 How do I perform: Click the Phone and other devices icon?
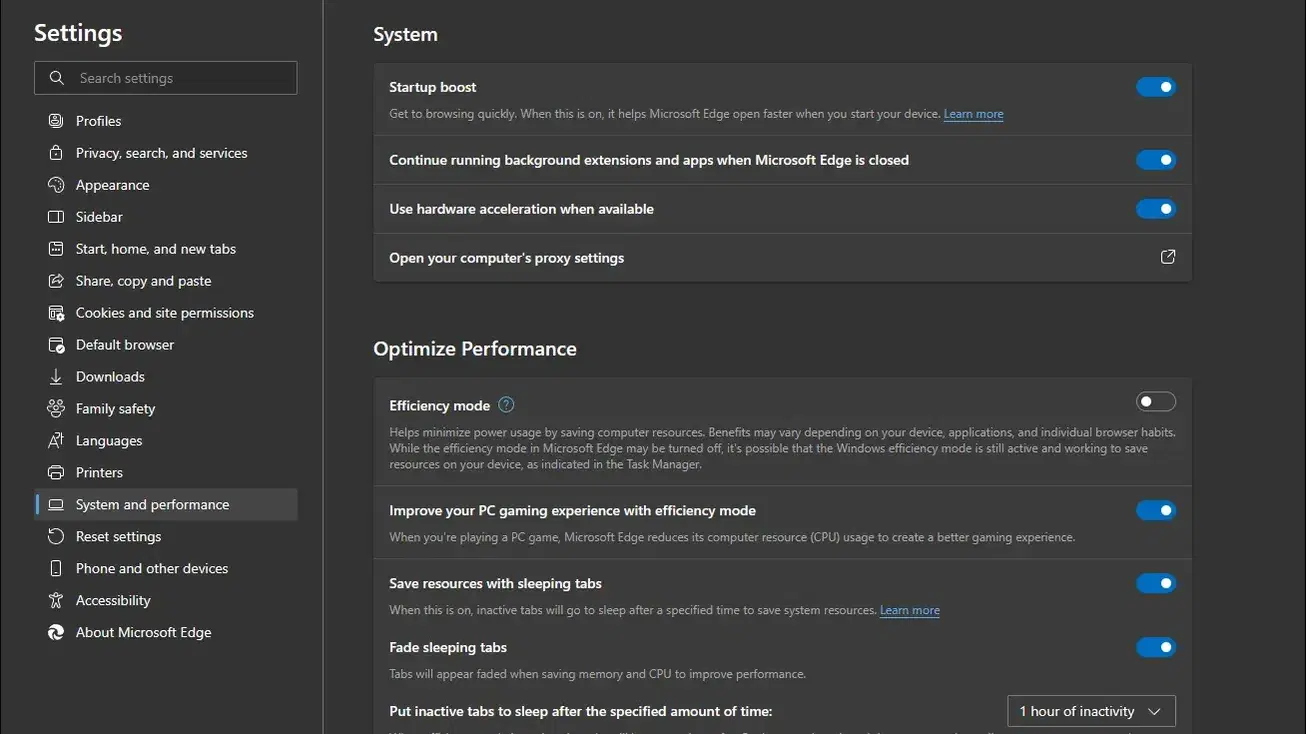click(56, 569)
